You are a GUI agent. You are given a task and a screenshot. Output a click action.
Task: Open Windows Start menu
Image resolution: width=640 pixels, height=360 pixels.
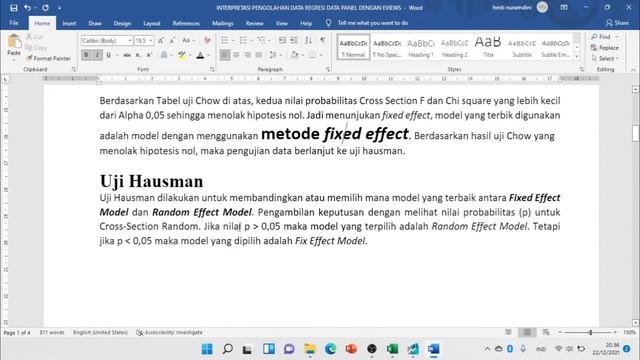click(207, 349)
